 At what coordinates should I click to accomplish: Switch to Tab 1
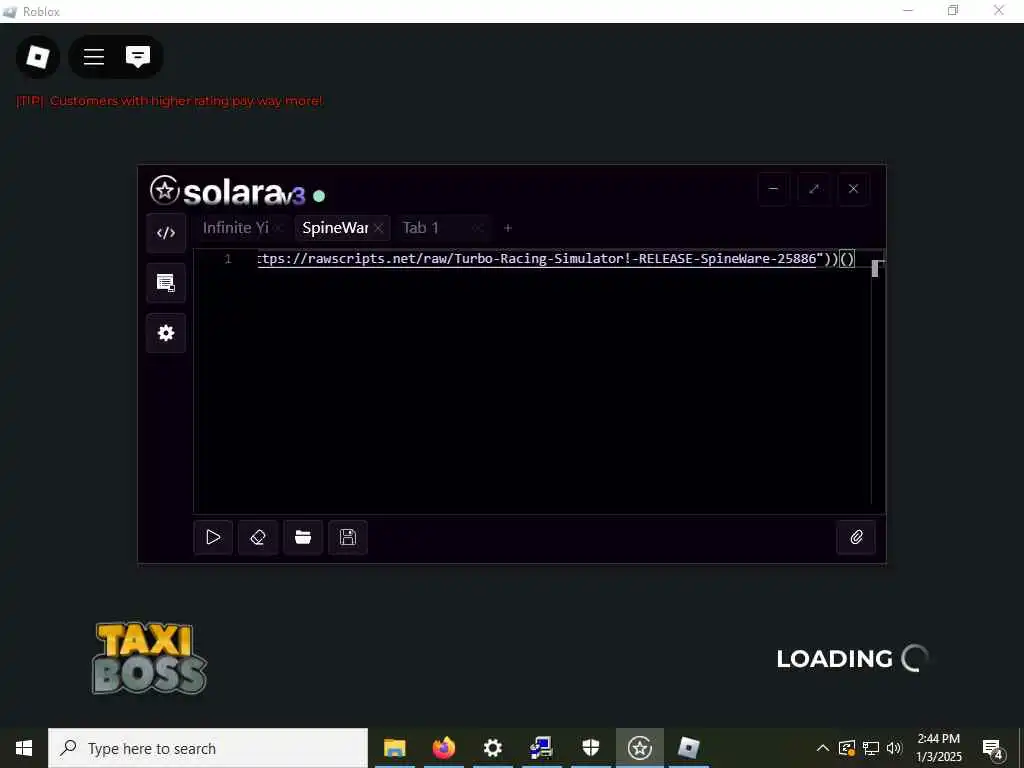coord(421,228)
